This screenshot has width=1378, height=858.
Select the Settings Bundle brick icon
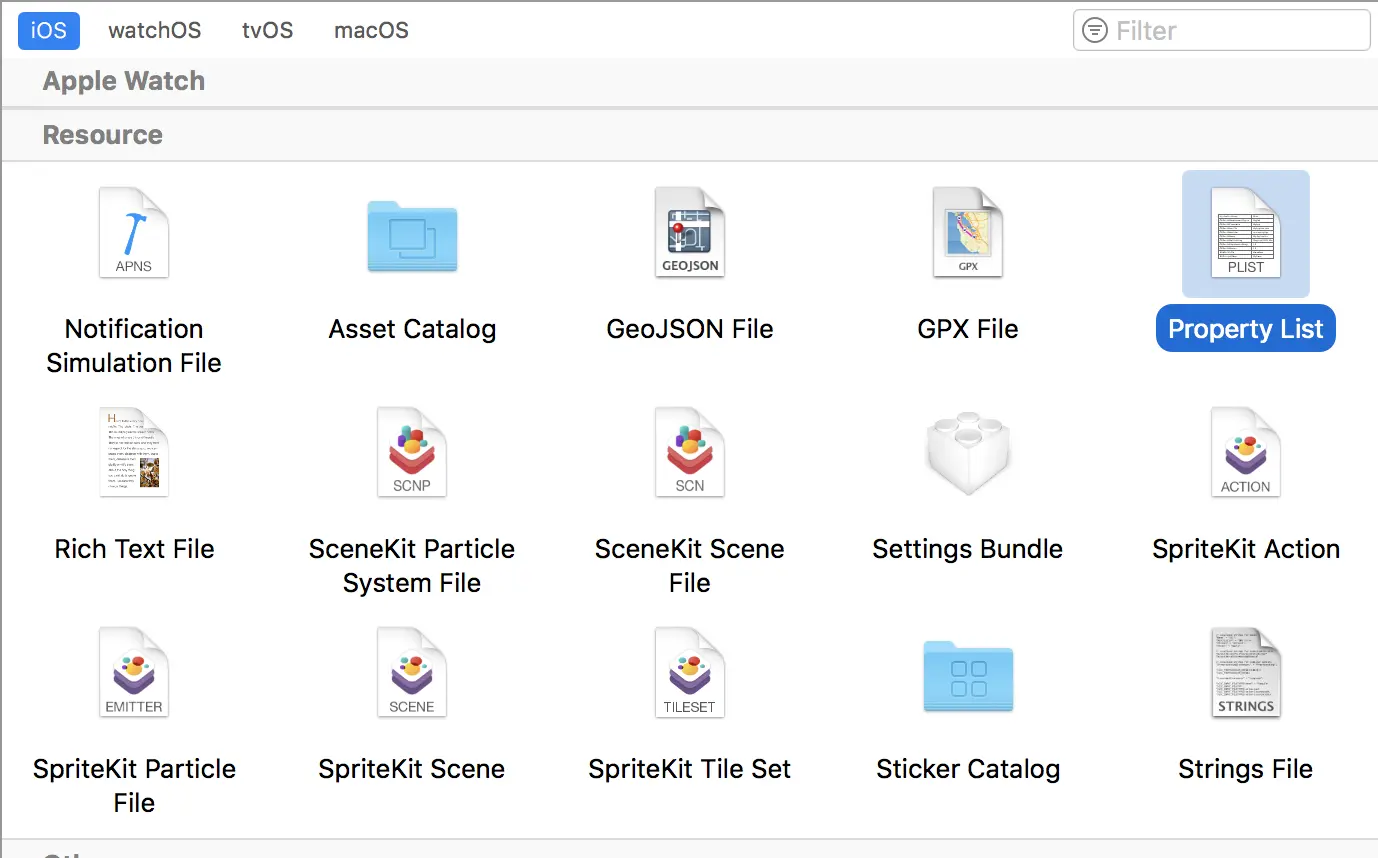point(968,453)
